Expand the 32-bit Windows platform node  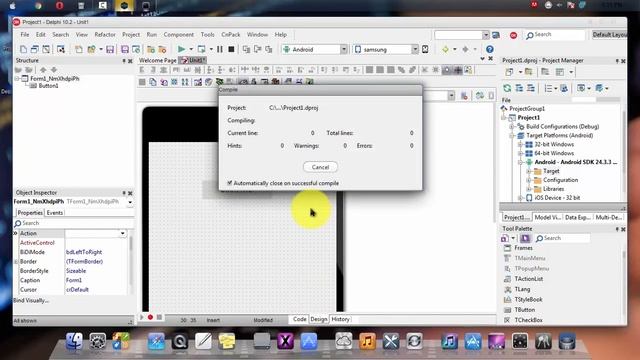coord(520,144)
